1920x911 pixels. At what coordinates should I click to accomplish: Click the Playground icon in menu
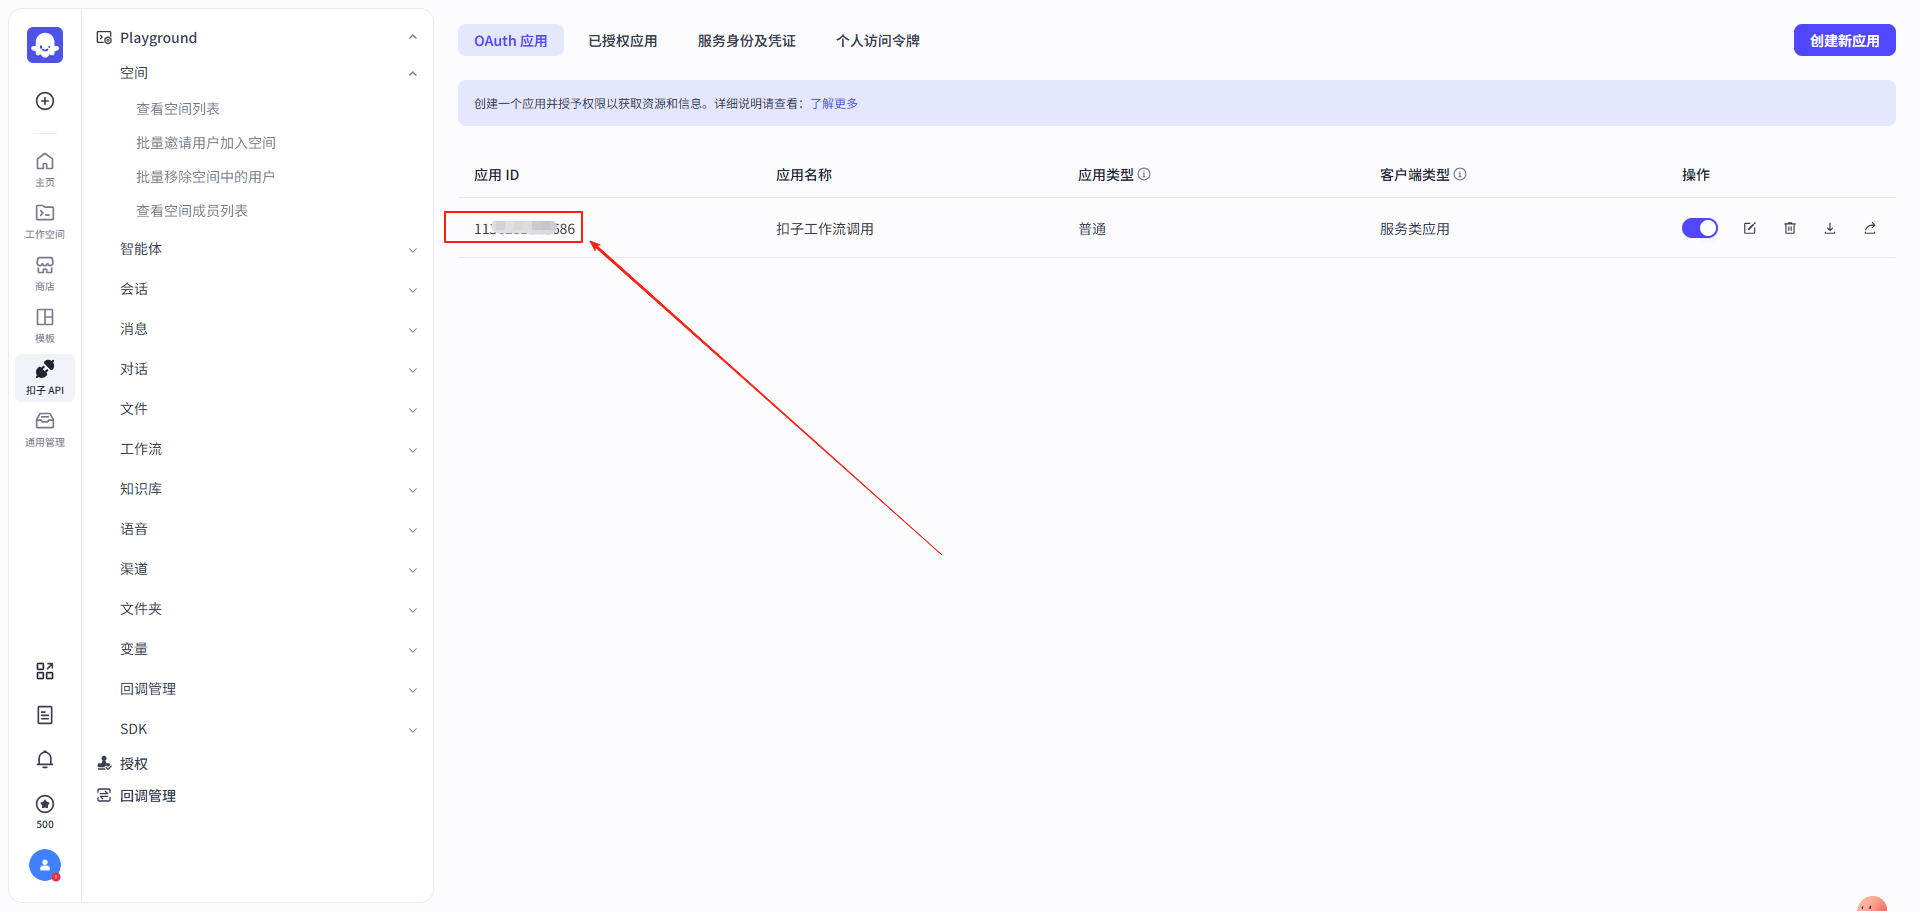pyautogui.click(x=104, y=38)
